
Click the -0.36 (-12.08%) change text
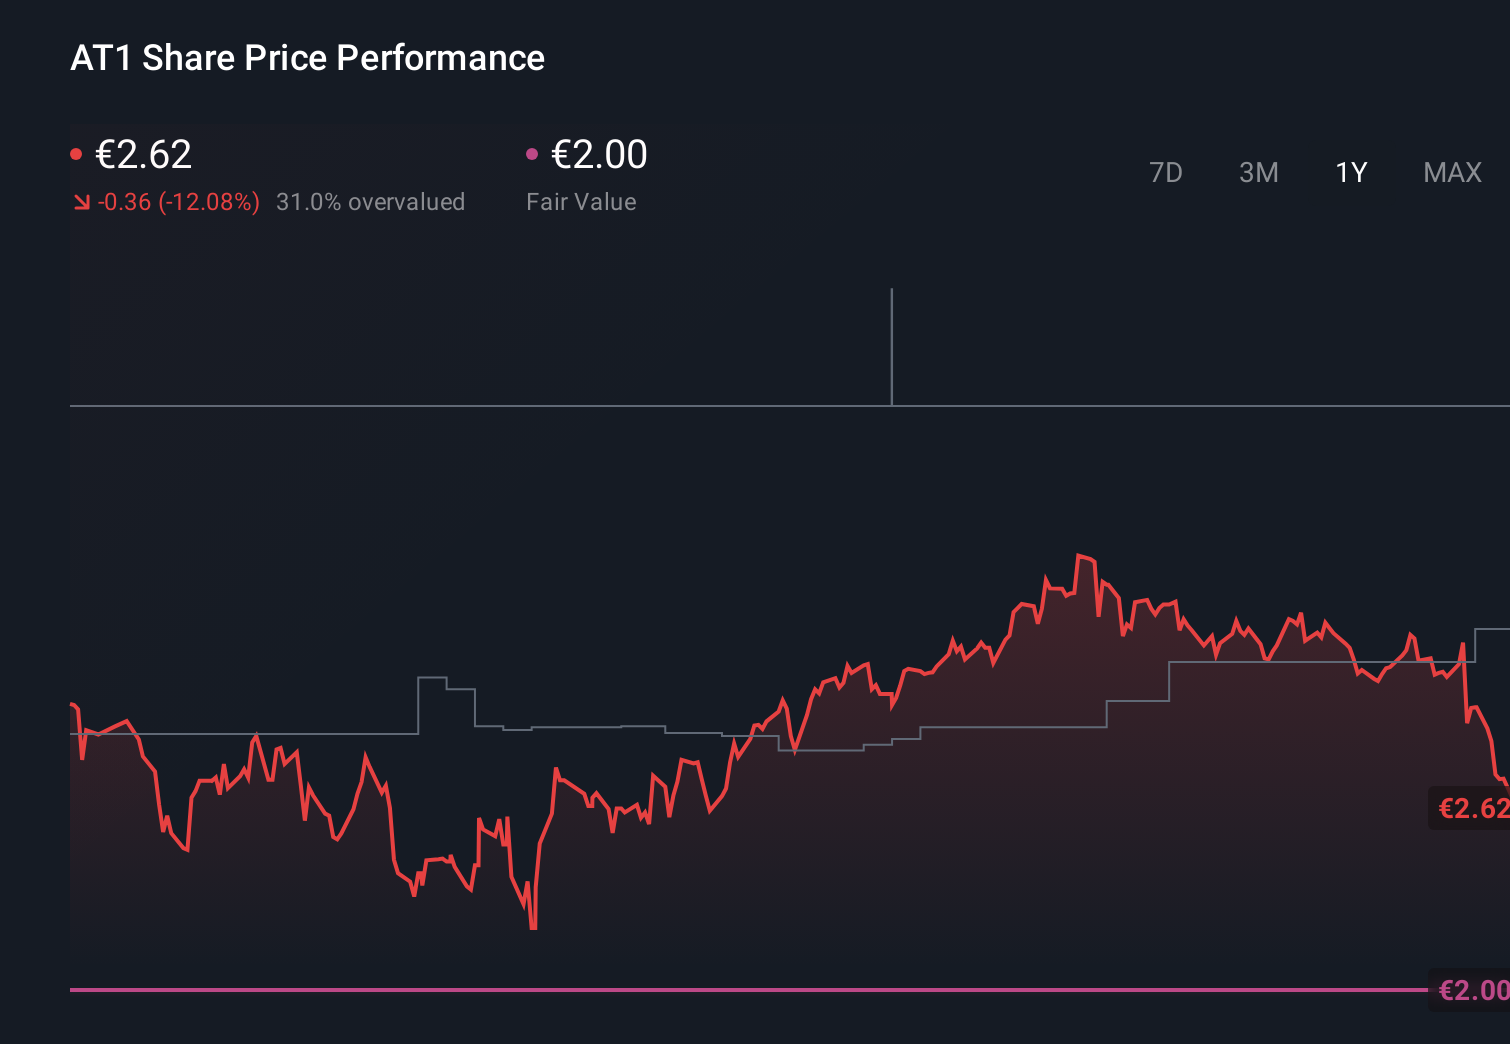click(x=178, y=201)
